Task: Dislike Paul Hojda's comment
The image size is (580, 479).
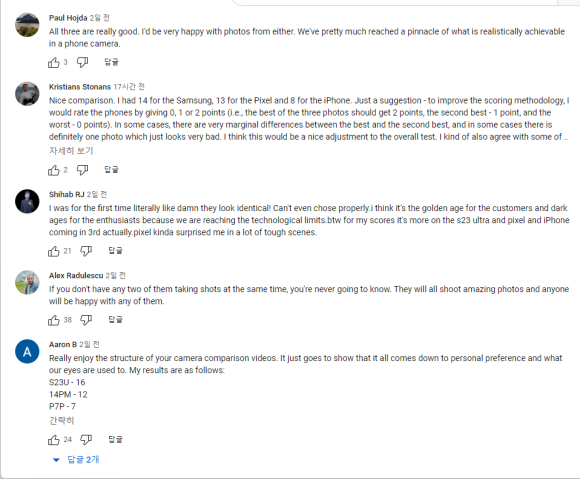Action: pyautogui.click(x=82, y=62)
